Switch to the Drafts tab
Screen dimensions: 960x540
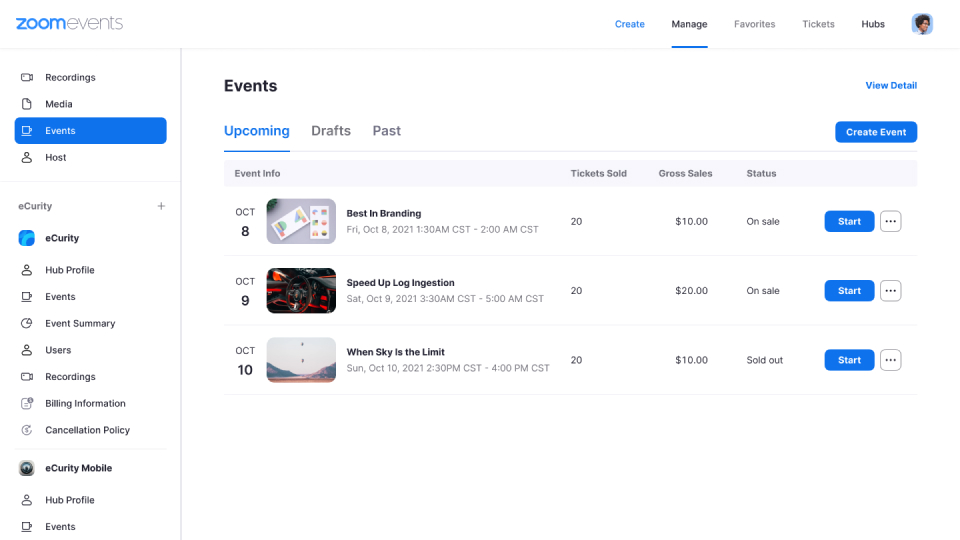pos(331,131)
